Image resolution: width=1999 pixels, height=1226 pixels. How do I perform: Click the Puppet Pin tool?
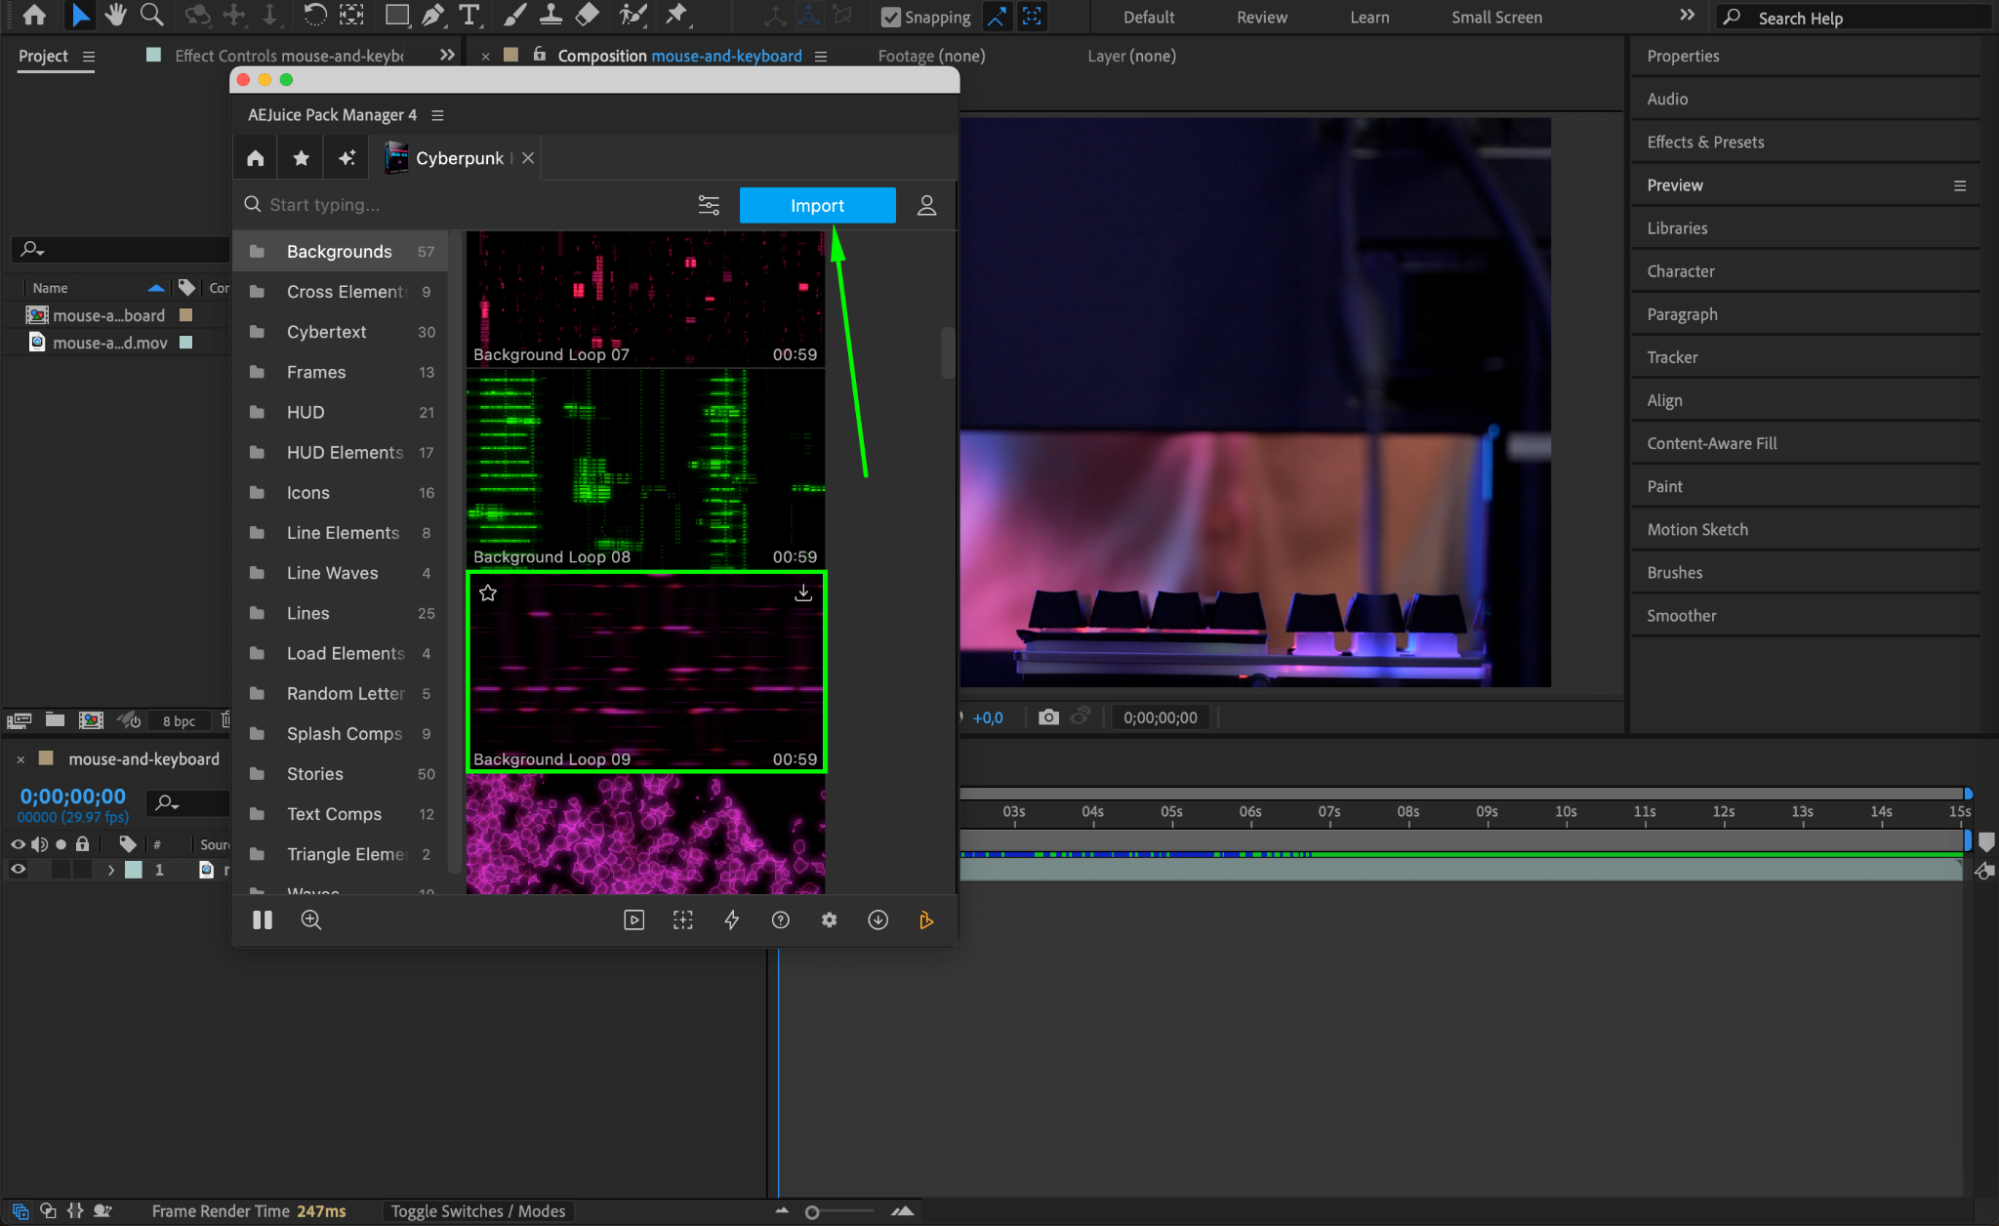coord(677,15)
